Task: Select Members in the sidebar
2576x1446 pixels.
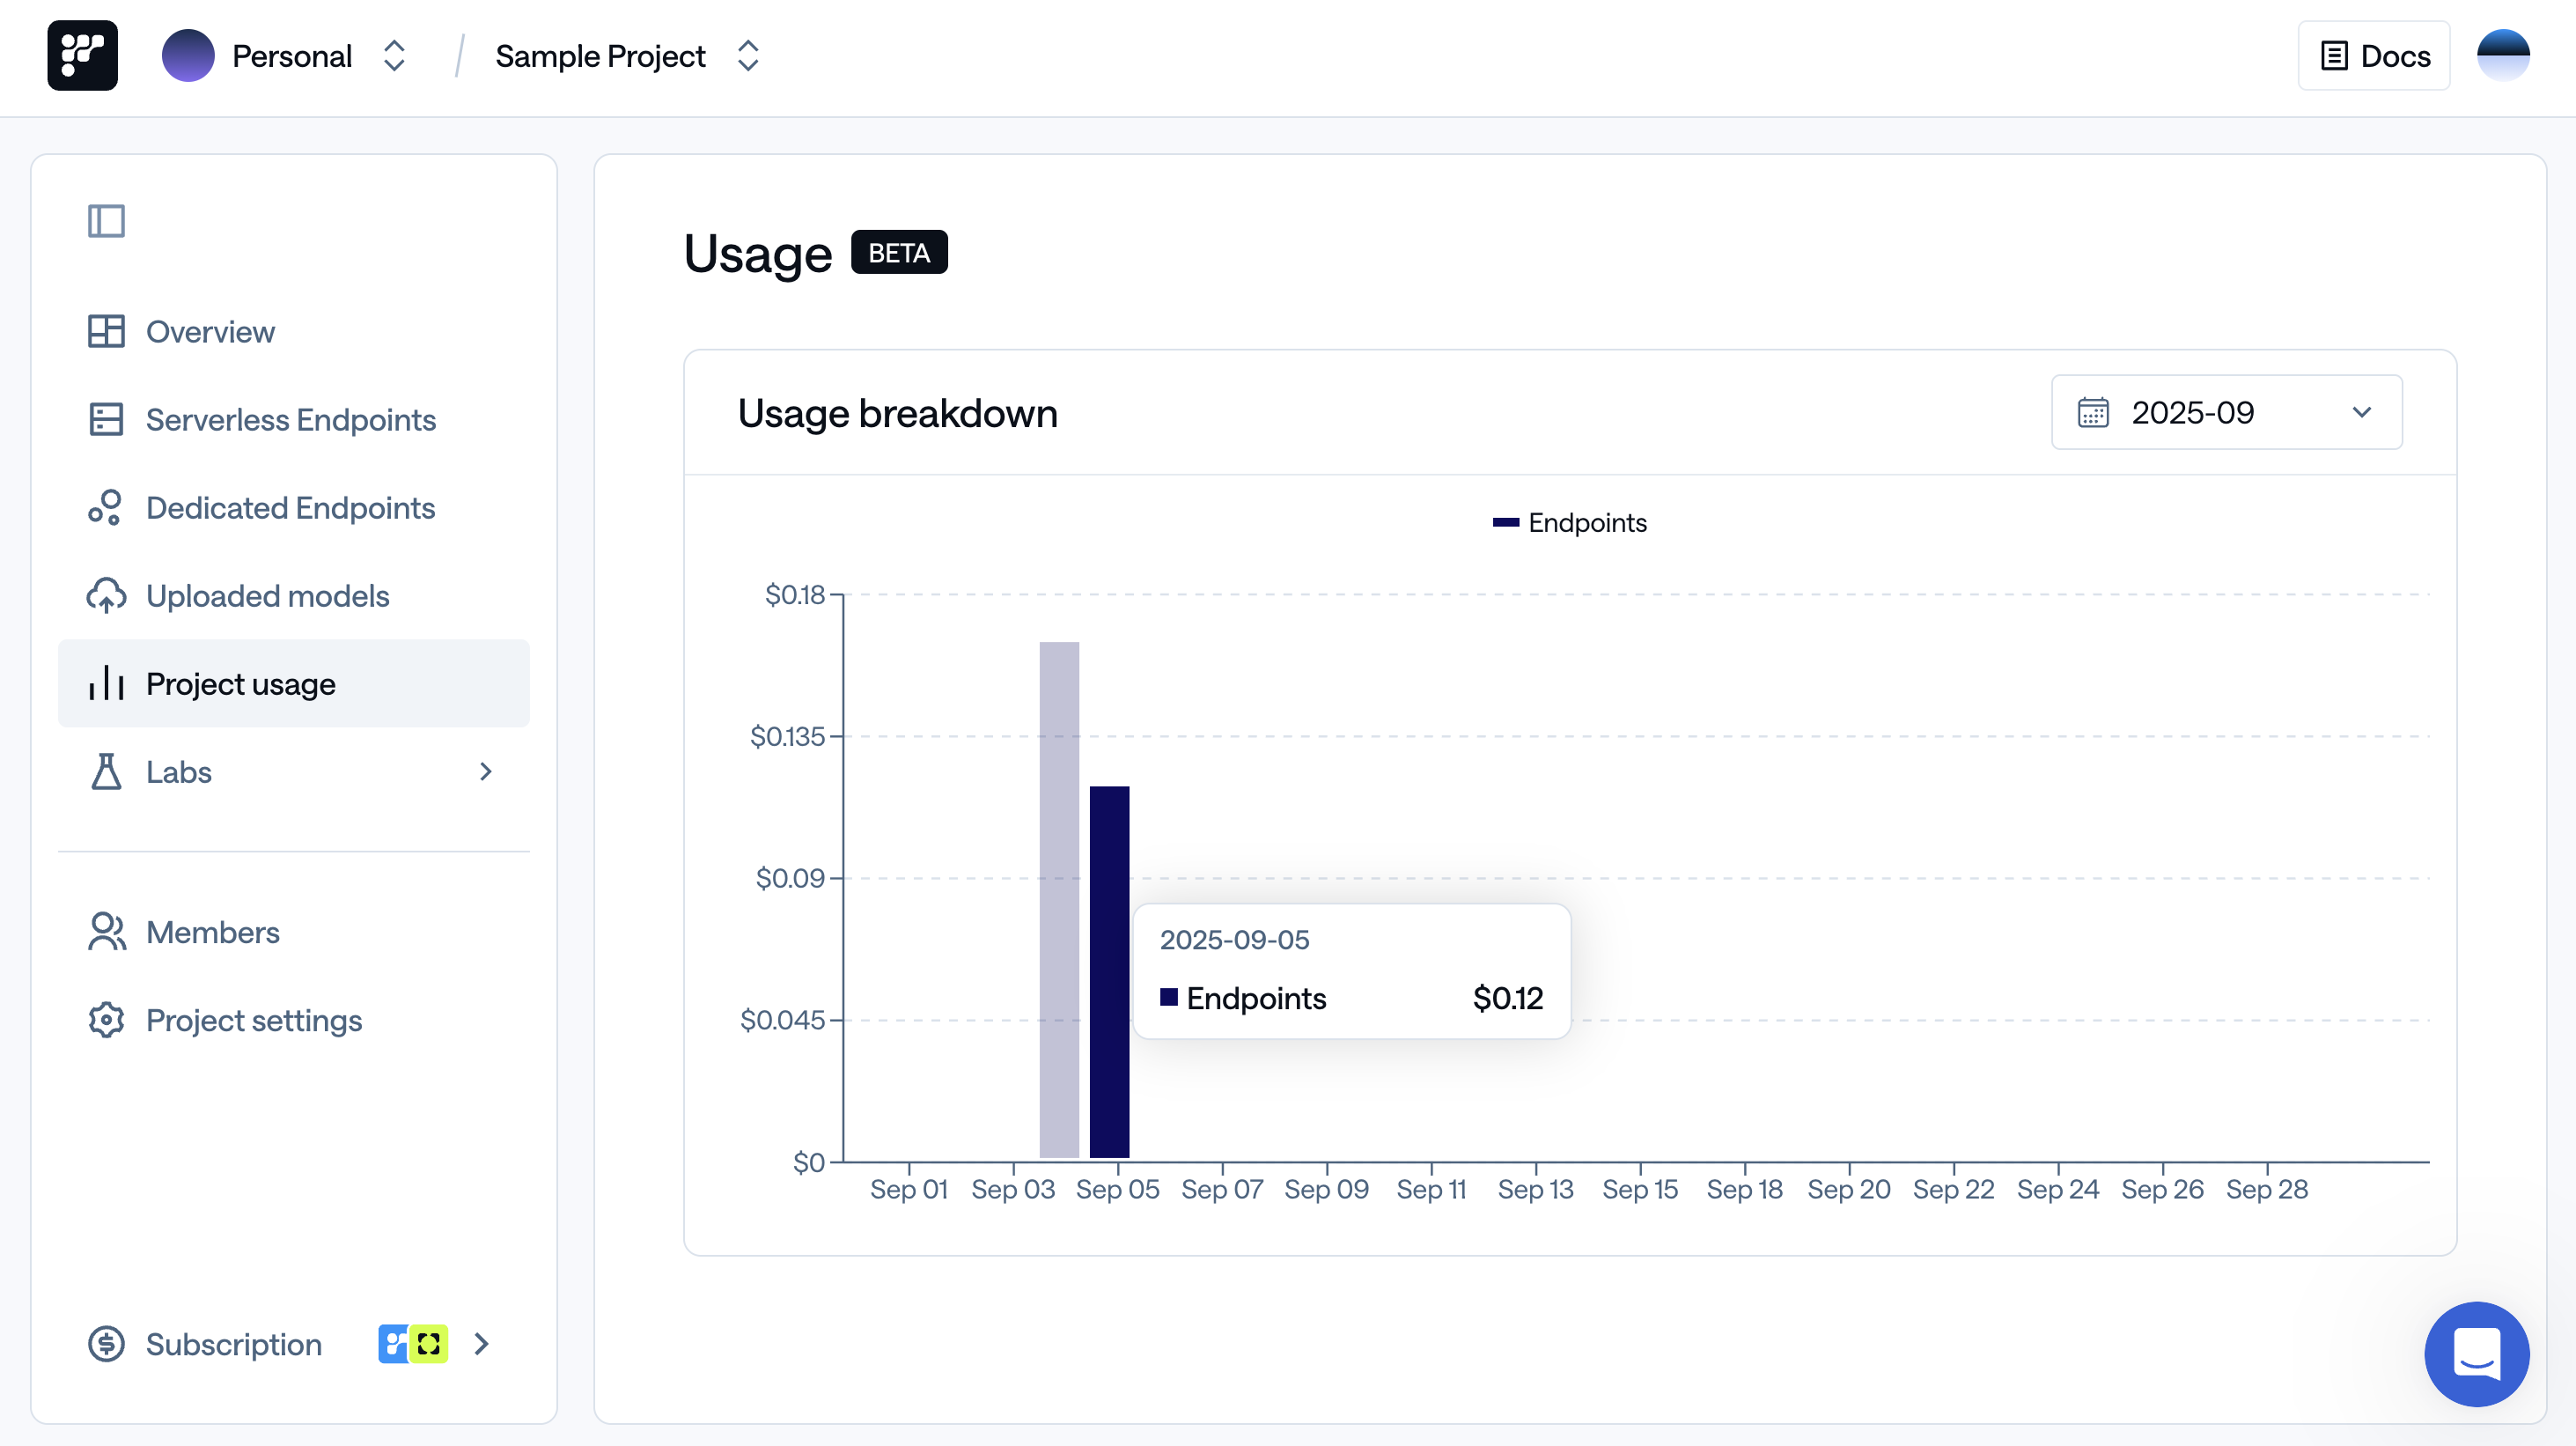Action: point(212,931)
